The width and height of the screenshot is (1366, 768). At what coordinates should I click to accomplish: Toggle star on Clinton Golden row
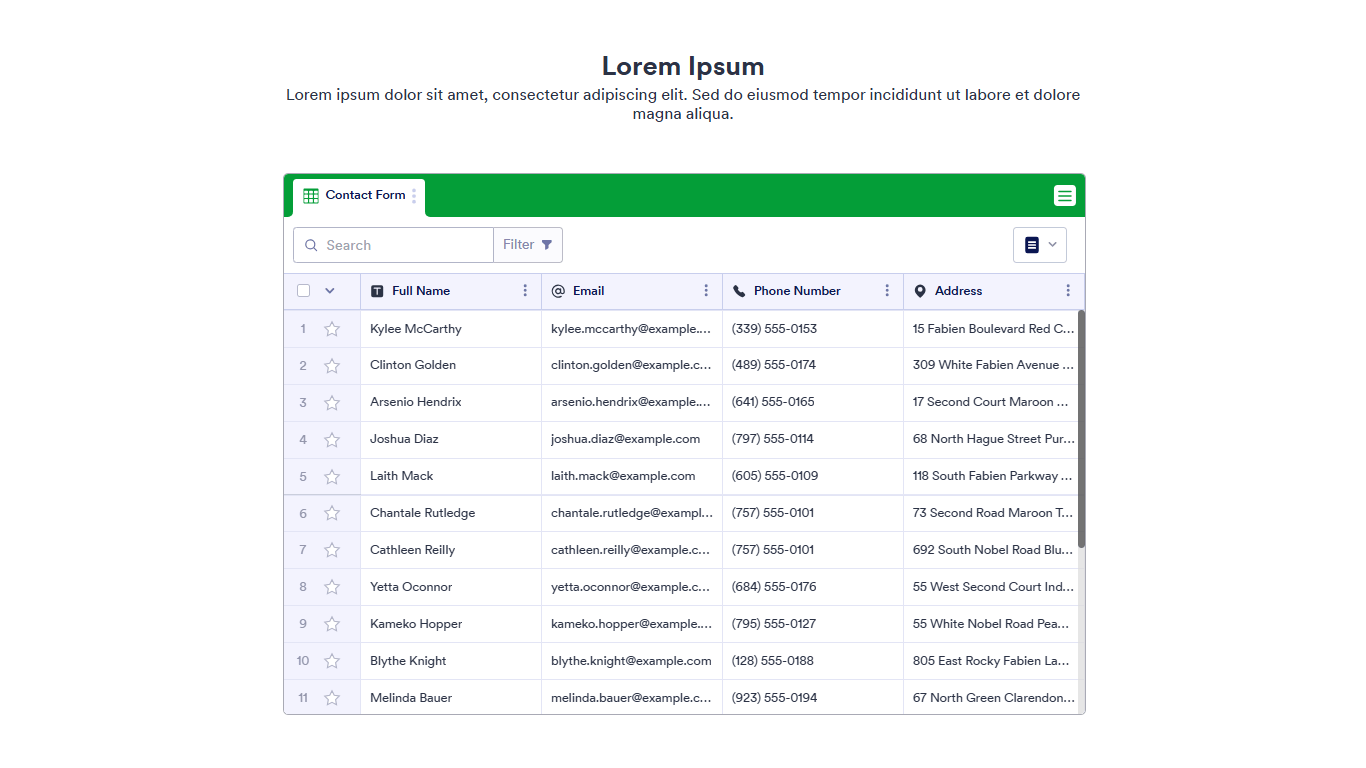[x=332, y=366]
